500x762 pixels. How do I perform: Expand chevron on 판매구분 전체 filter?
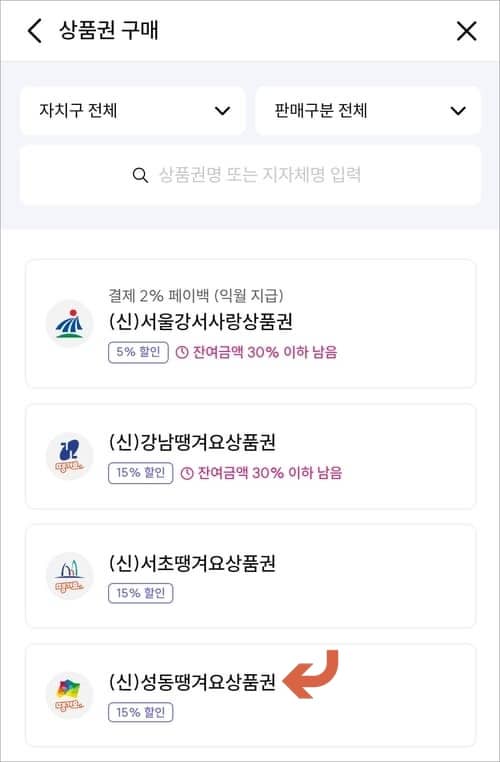point(458,111)
